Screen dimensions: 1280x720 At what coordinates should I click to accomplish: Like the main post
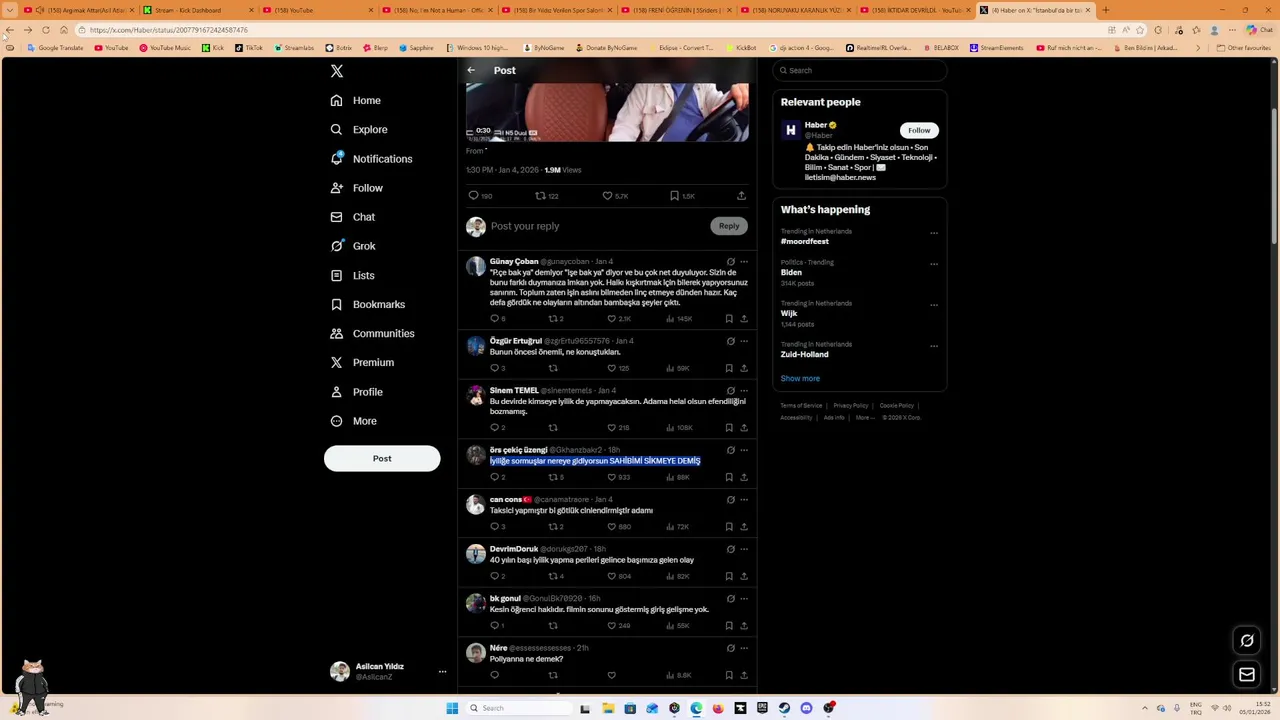tap(607, 196)
